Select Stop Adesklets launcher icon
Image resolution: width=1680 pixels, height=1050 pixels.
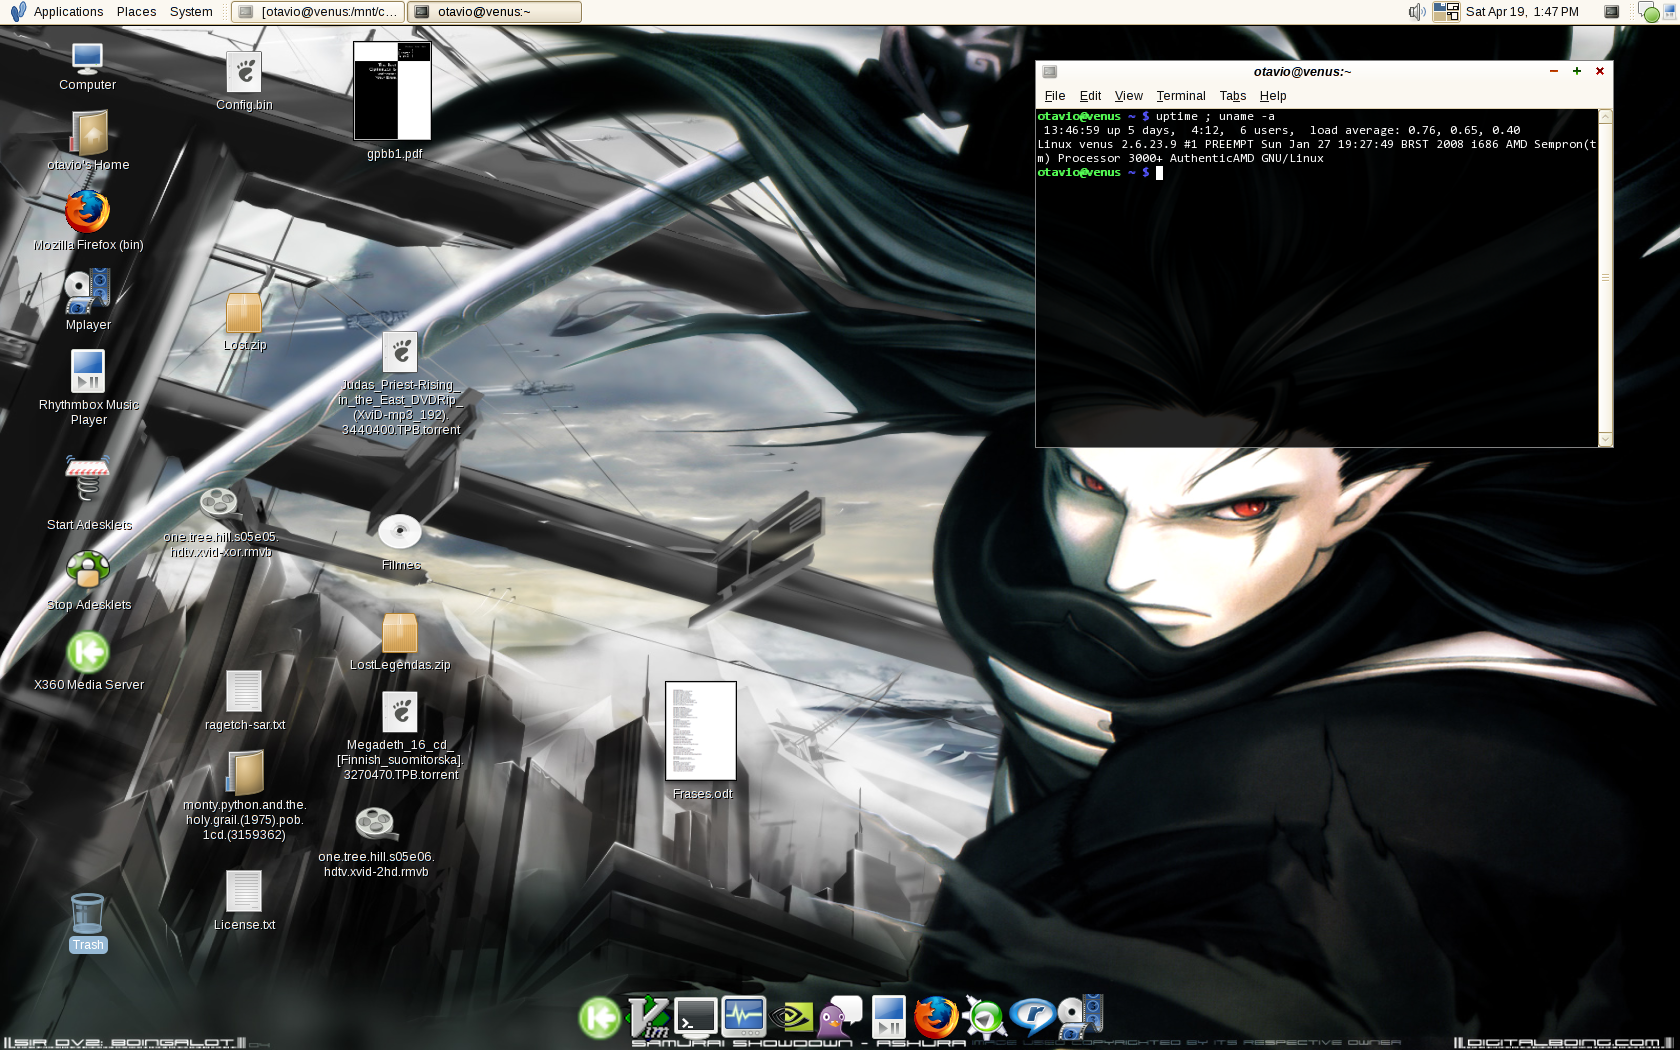(88, 570)
